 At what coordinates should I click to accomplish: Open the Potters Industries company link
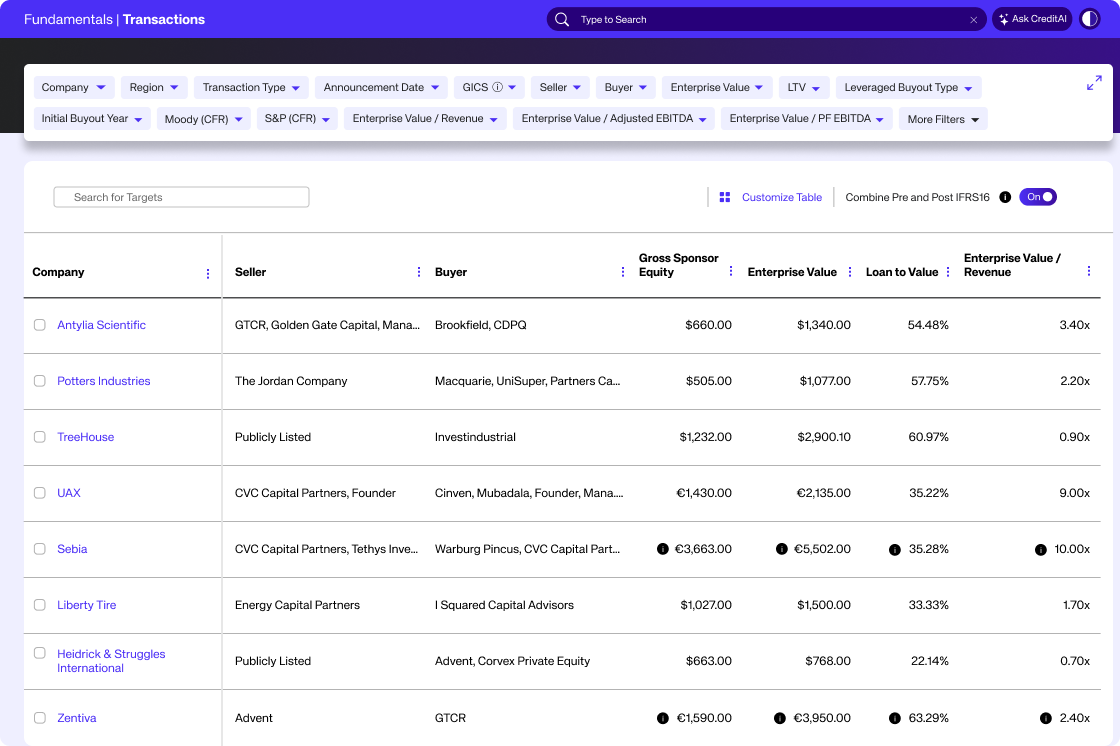tap(104, 381)
